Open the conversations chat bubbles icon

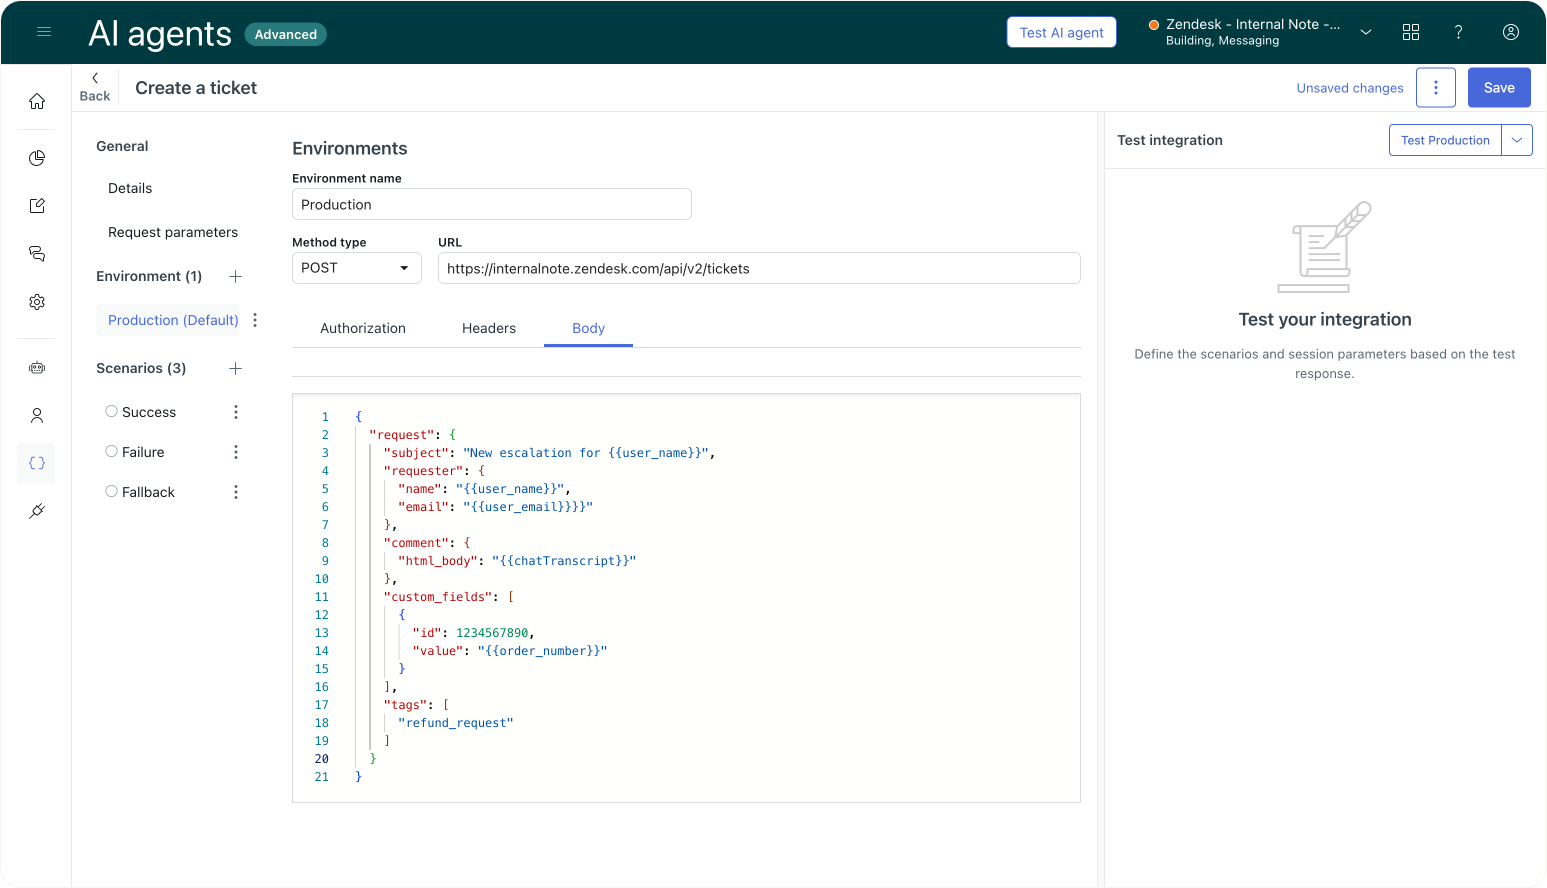[x=37, y=254]
